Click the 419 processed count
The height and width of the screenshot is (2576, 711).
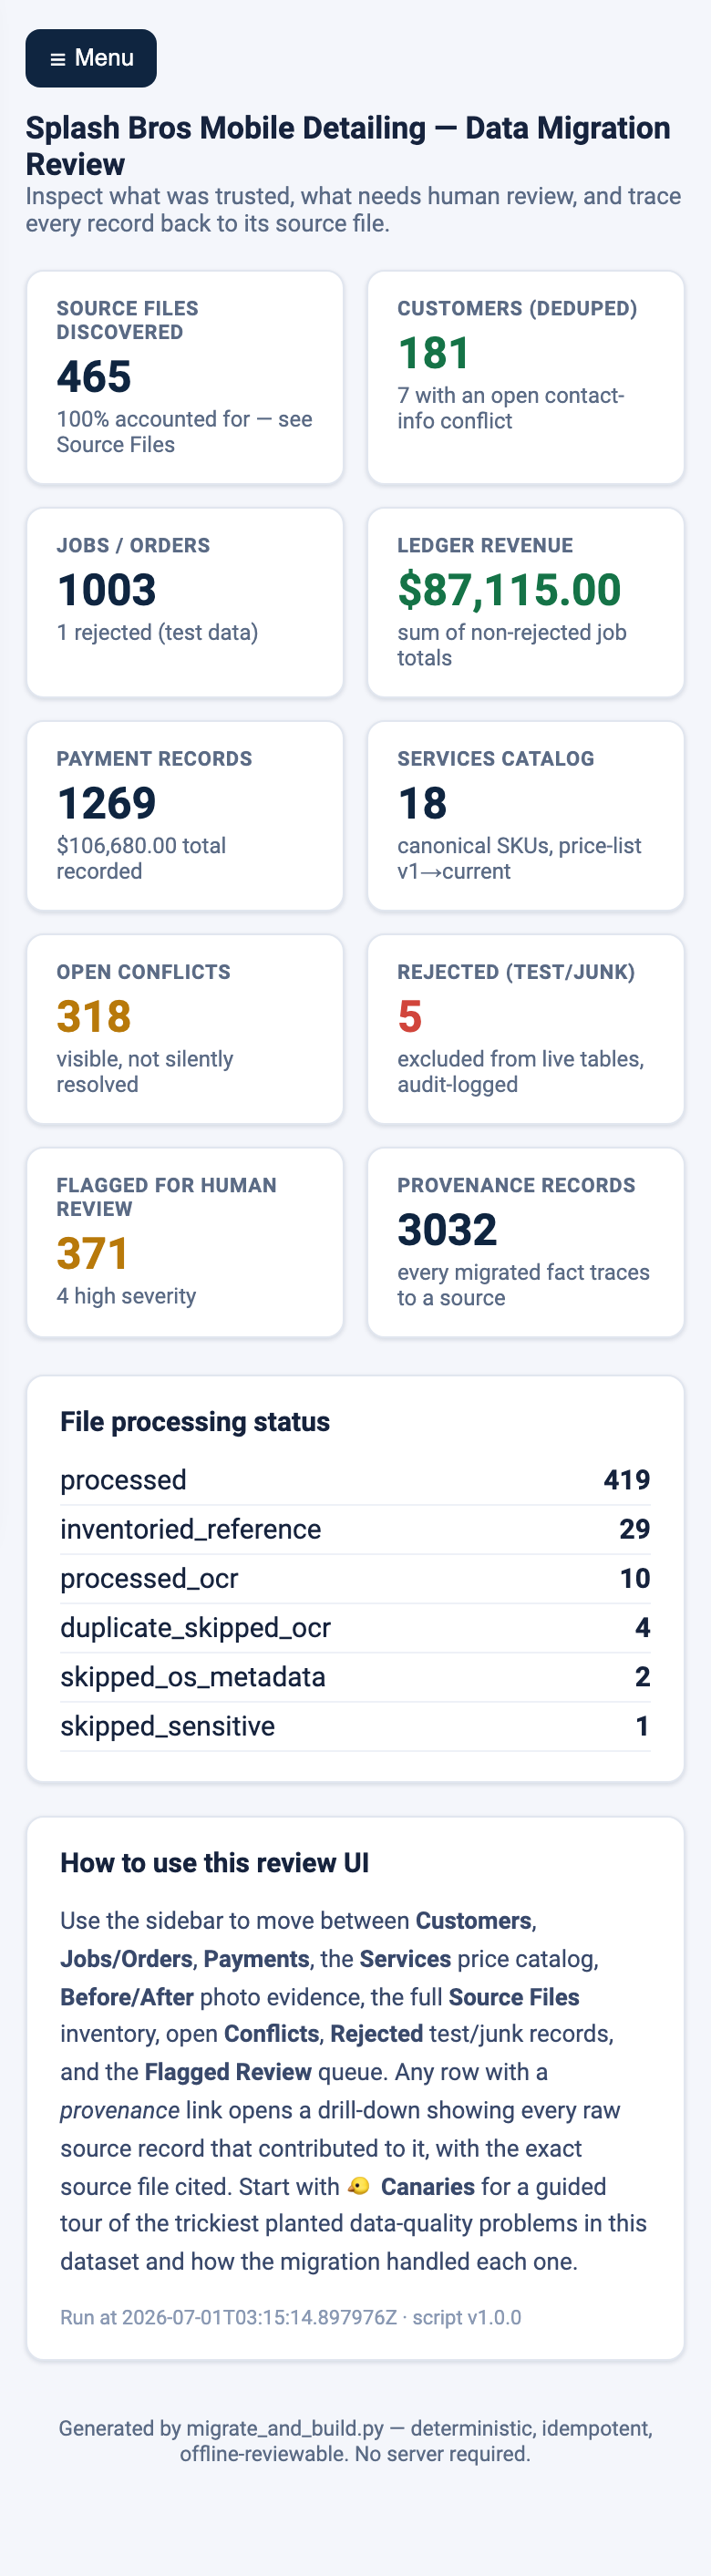[627, 1480]
